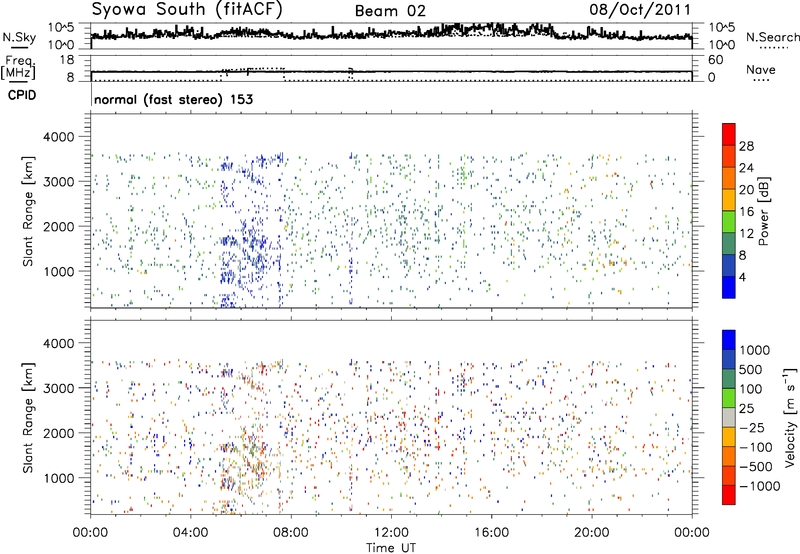The height and width of the screenshot is (554, 800).
Task: Click the 'Freq. [MHz]' axis label
Action: coord(18,68)
